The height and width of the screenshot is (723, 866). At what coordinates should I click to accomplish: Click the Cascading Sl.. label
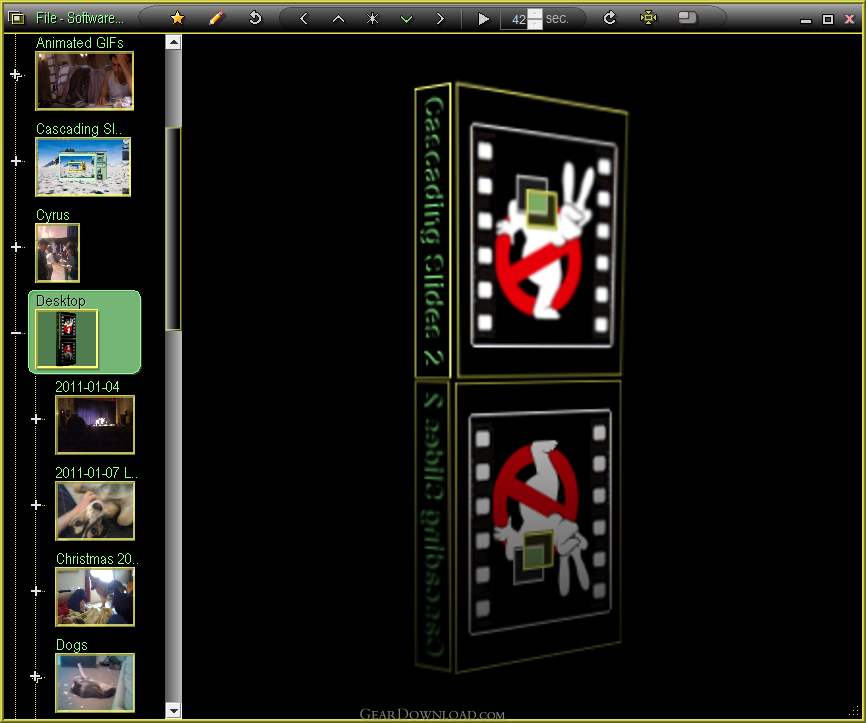(x=79, y=129)
